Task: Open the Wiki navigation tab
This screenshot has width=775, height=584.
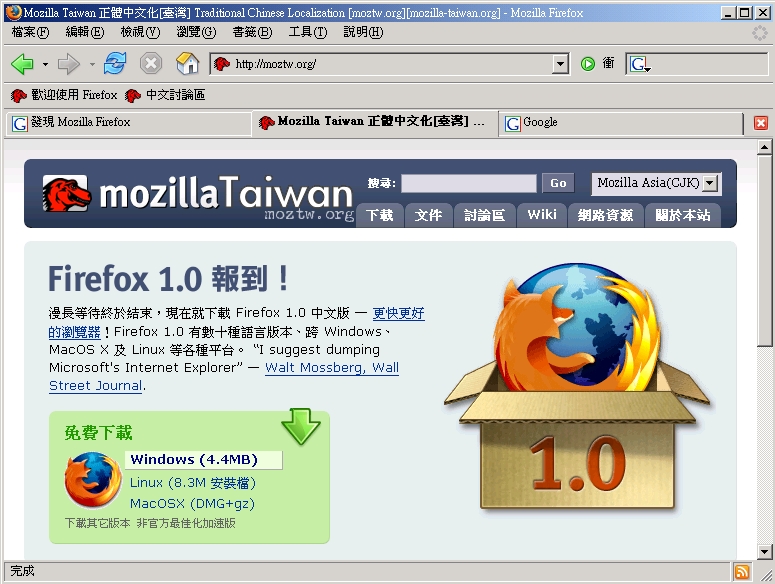Action: 542,215
